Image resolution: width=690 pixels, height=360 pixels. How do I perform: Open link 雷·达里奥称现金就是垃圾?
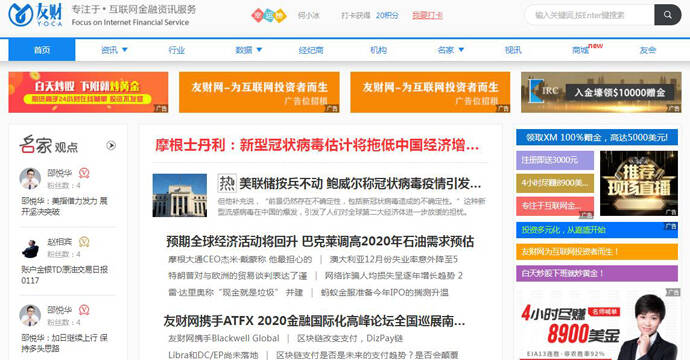(235, 293)
